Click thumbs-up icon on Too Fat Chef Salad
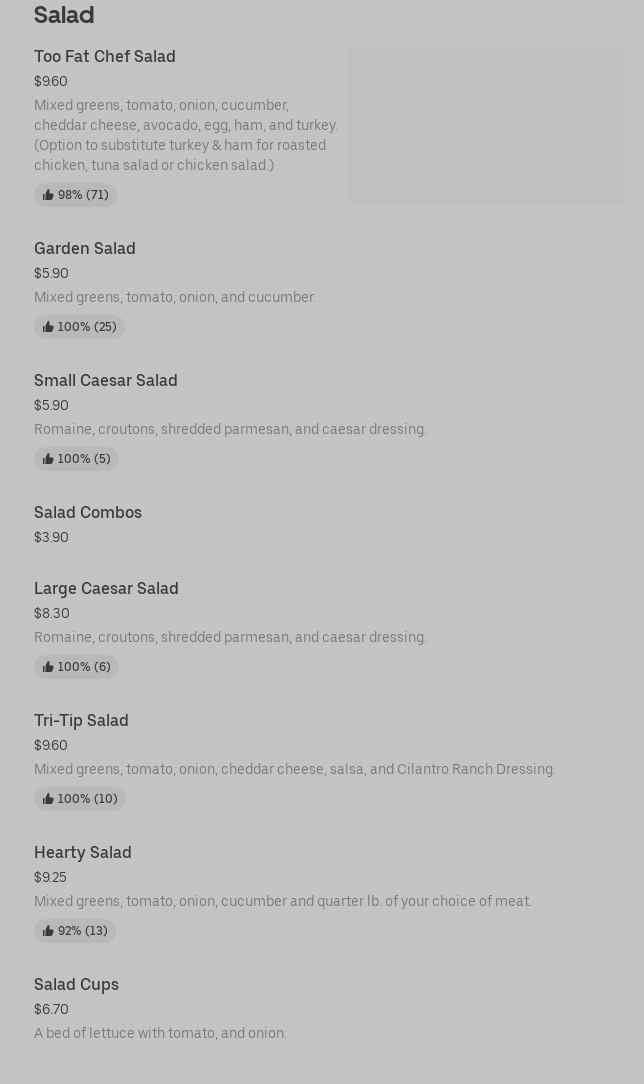This screenshot has width=644, height=1084. (x=48, y=195)
